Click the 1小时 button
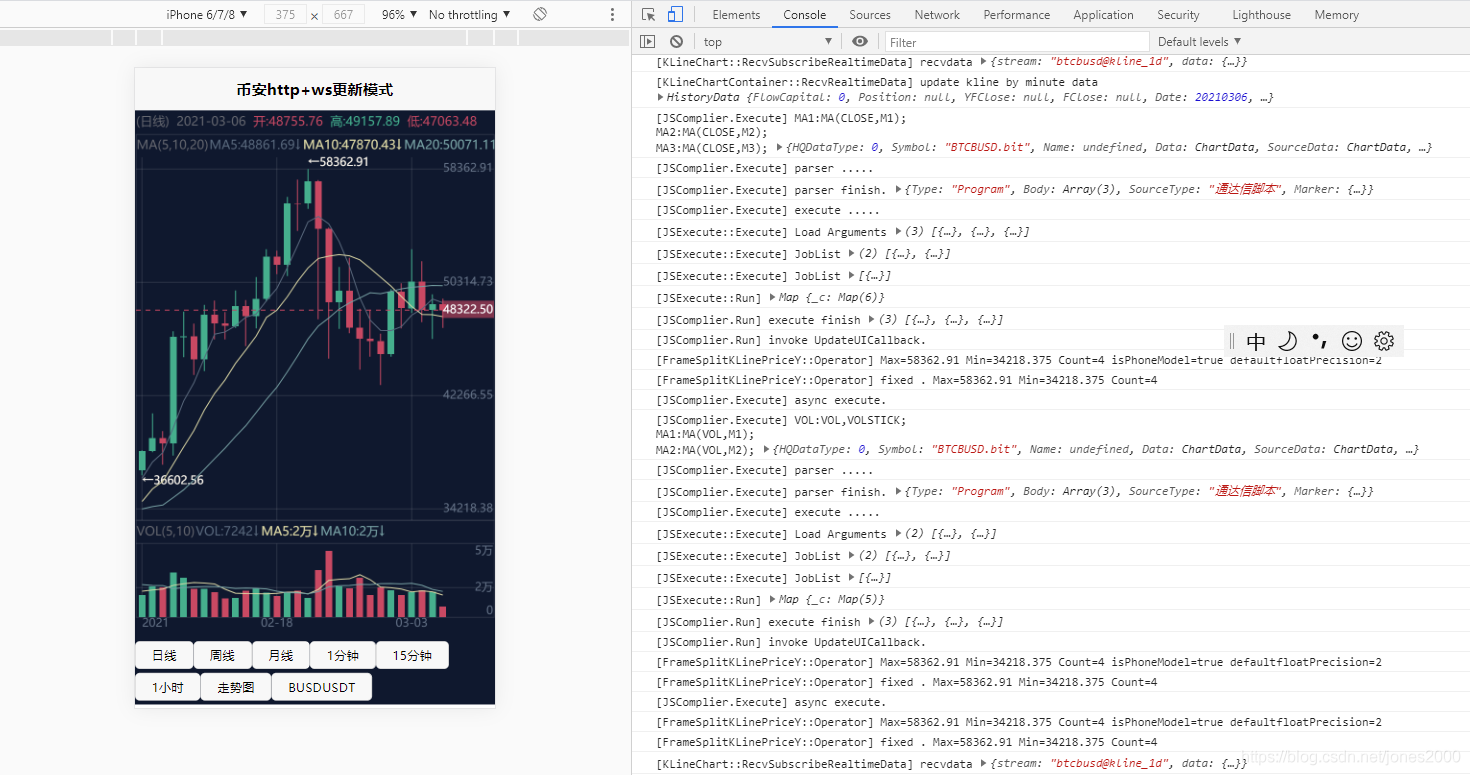This screenshot has height=775, width=1470. 168,687
